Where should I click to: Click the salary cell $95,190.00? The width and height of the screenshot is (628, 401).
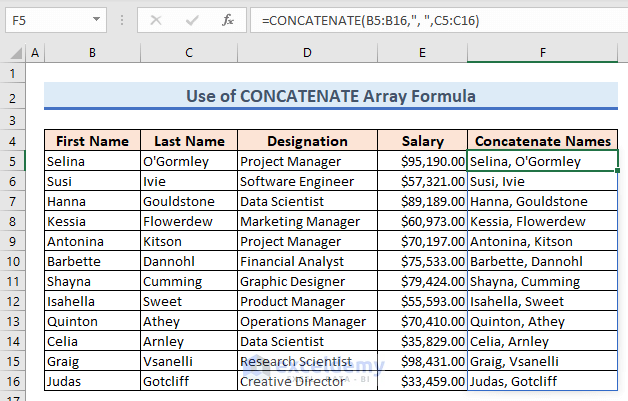[x=423, y=161]
